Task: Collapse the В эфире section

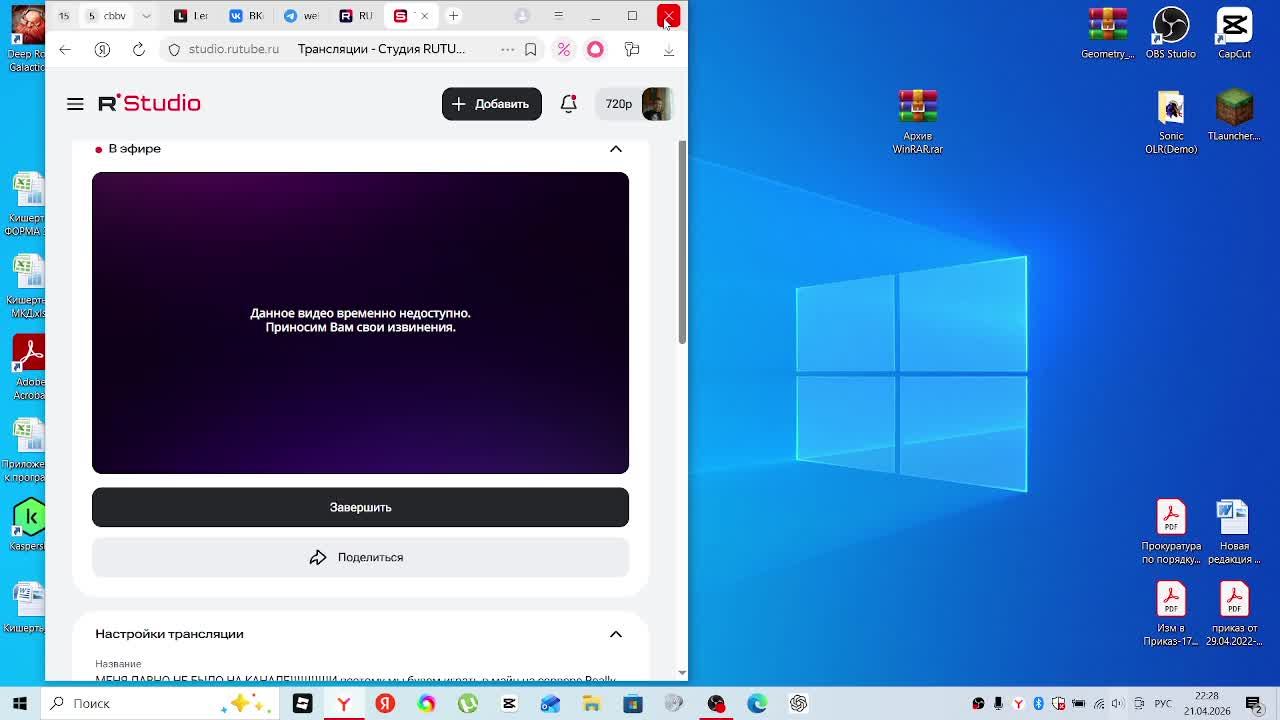Action: pos(616,149)
